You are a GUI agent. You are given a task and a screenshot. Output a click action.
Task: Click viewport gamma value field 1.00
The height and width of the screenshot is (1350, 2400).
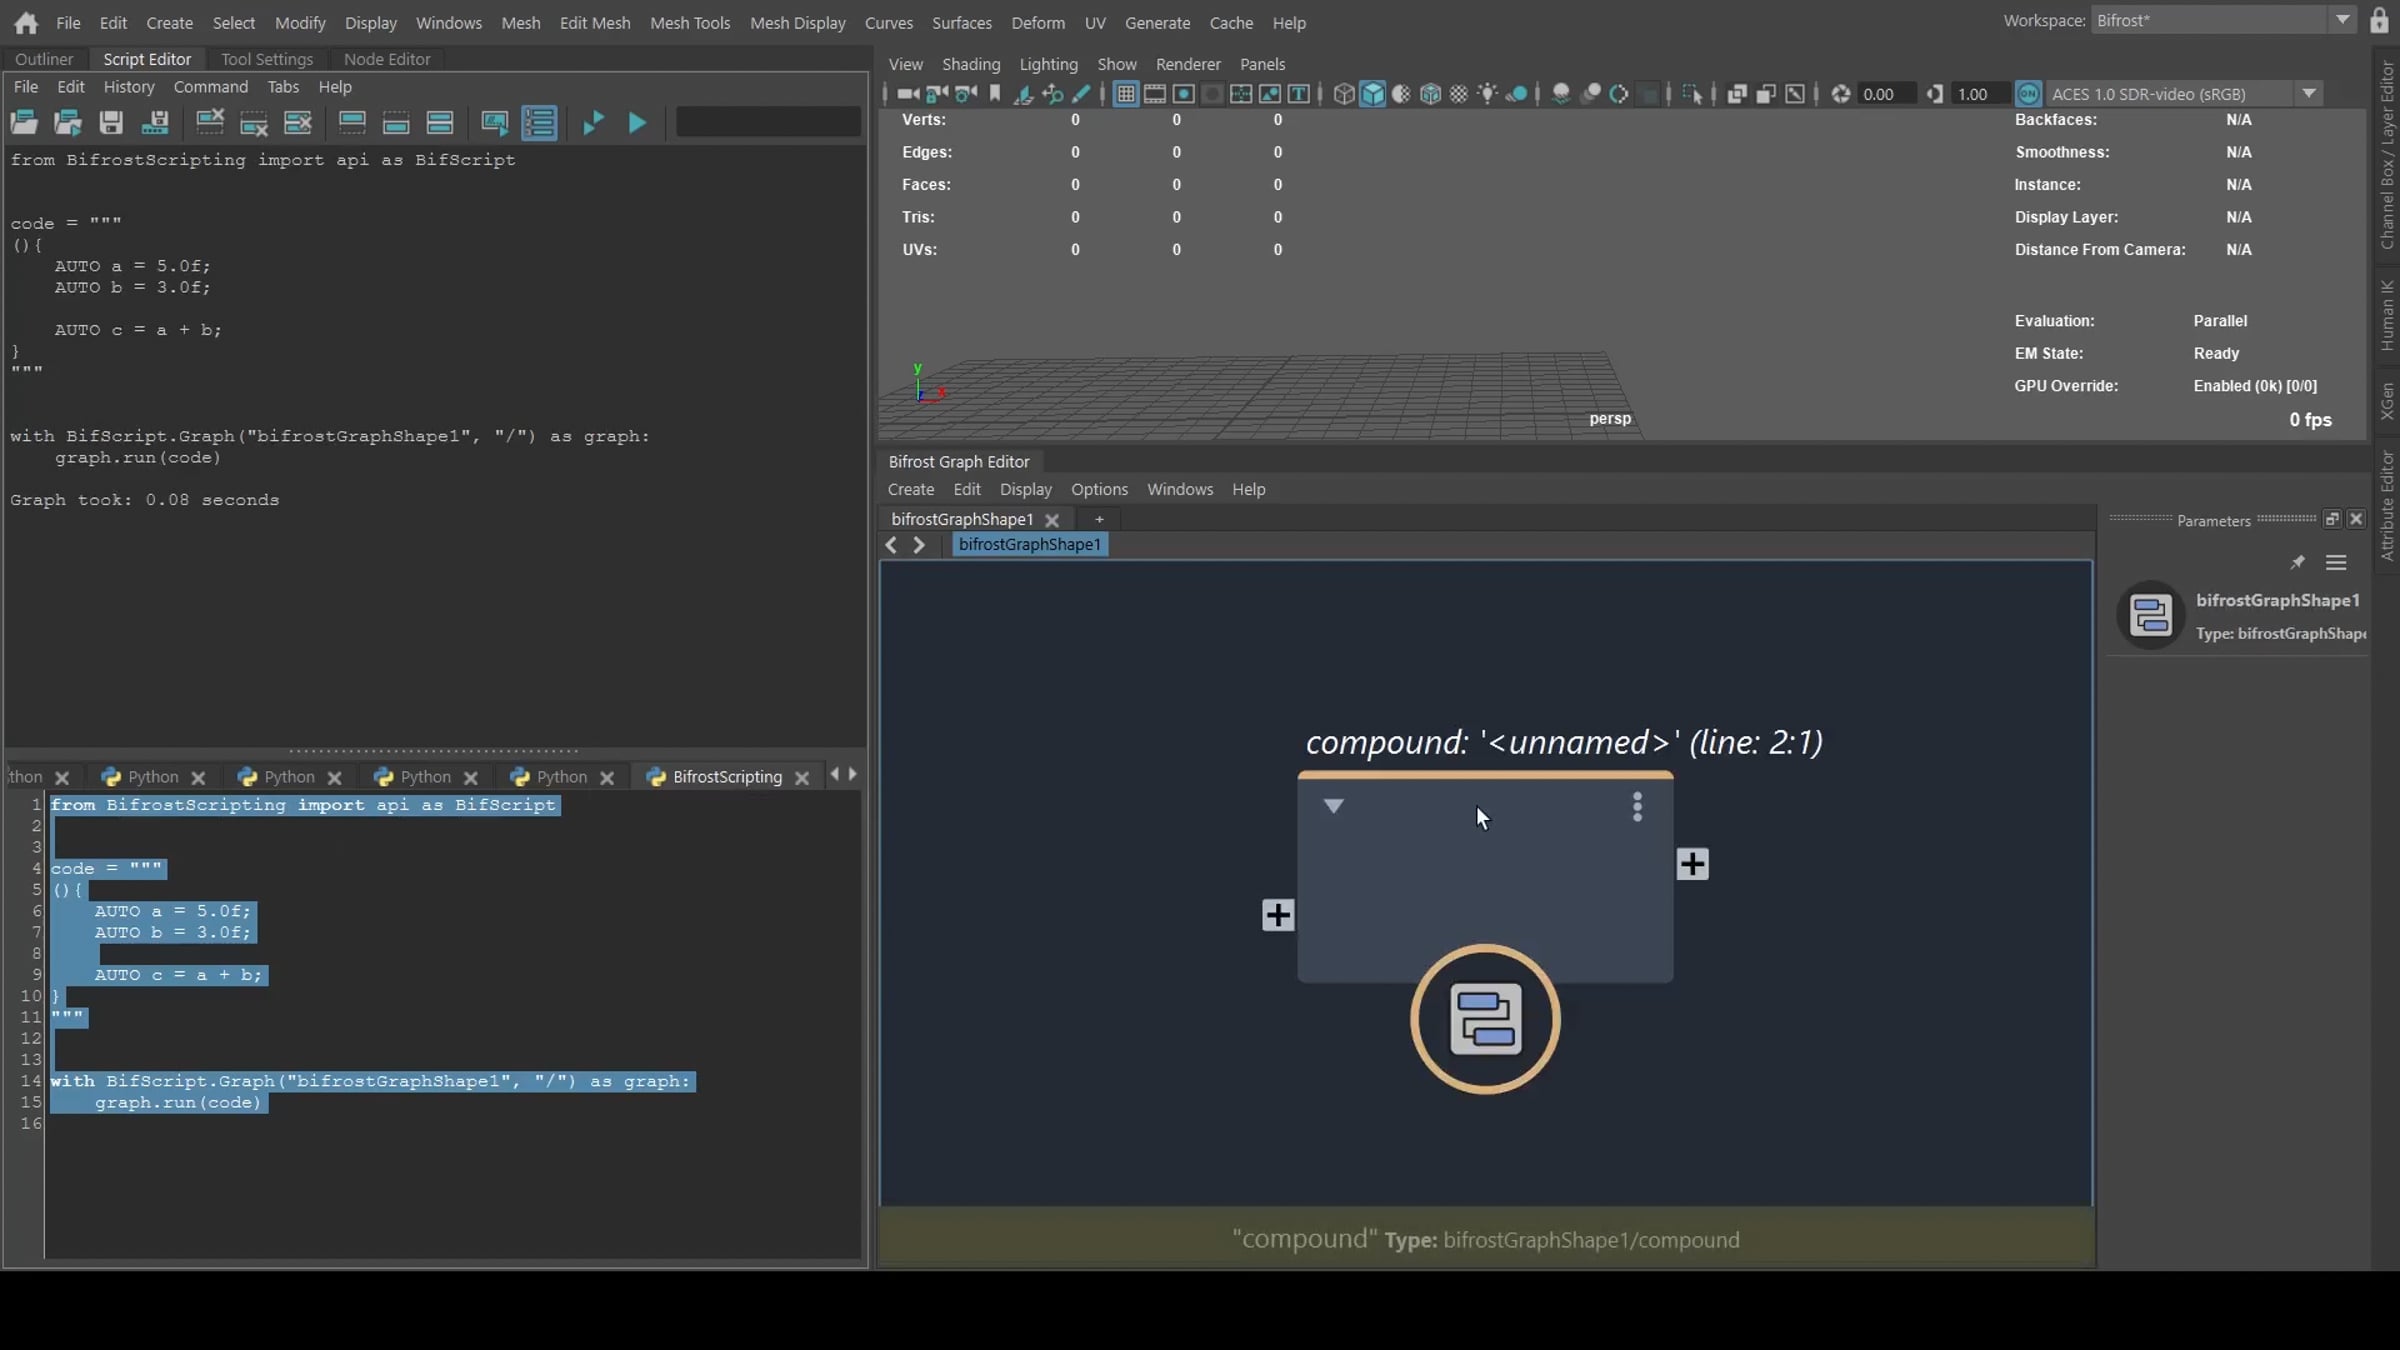point(1981,94)
